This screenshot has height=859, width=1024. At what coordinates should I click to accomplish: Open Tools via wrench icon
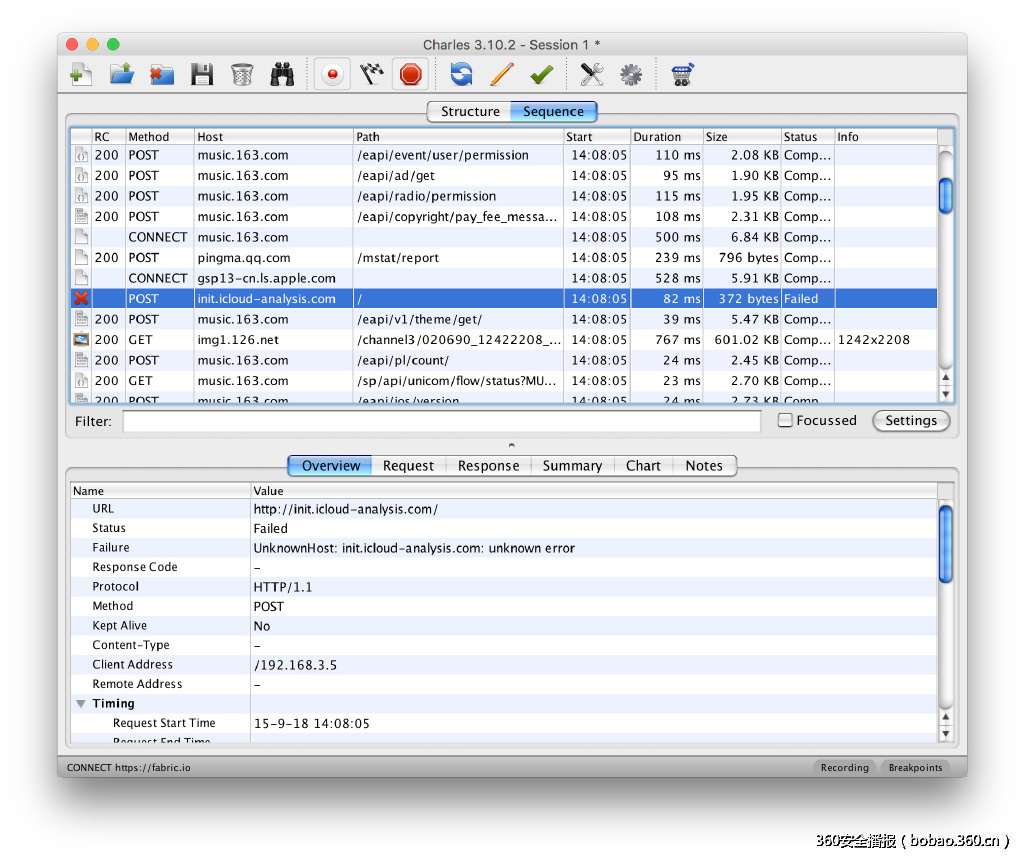pos(592,74)
